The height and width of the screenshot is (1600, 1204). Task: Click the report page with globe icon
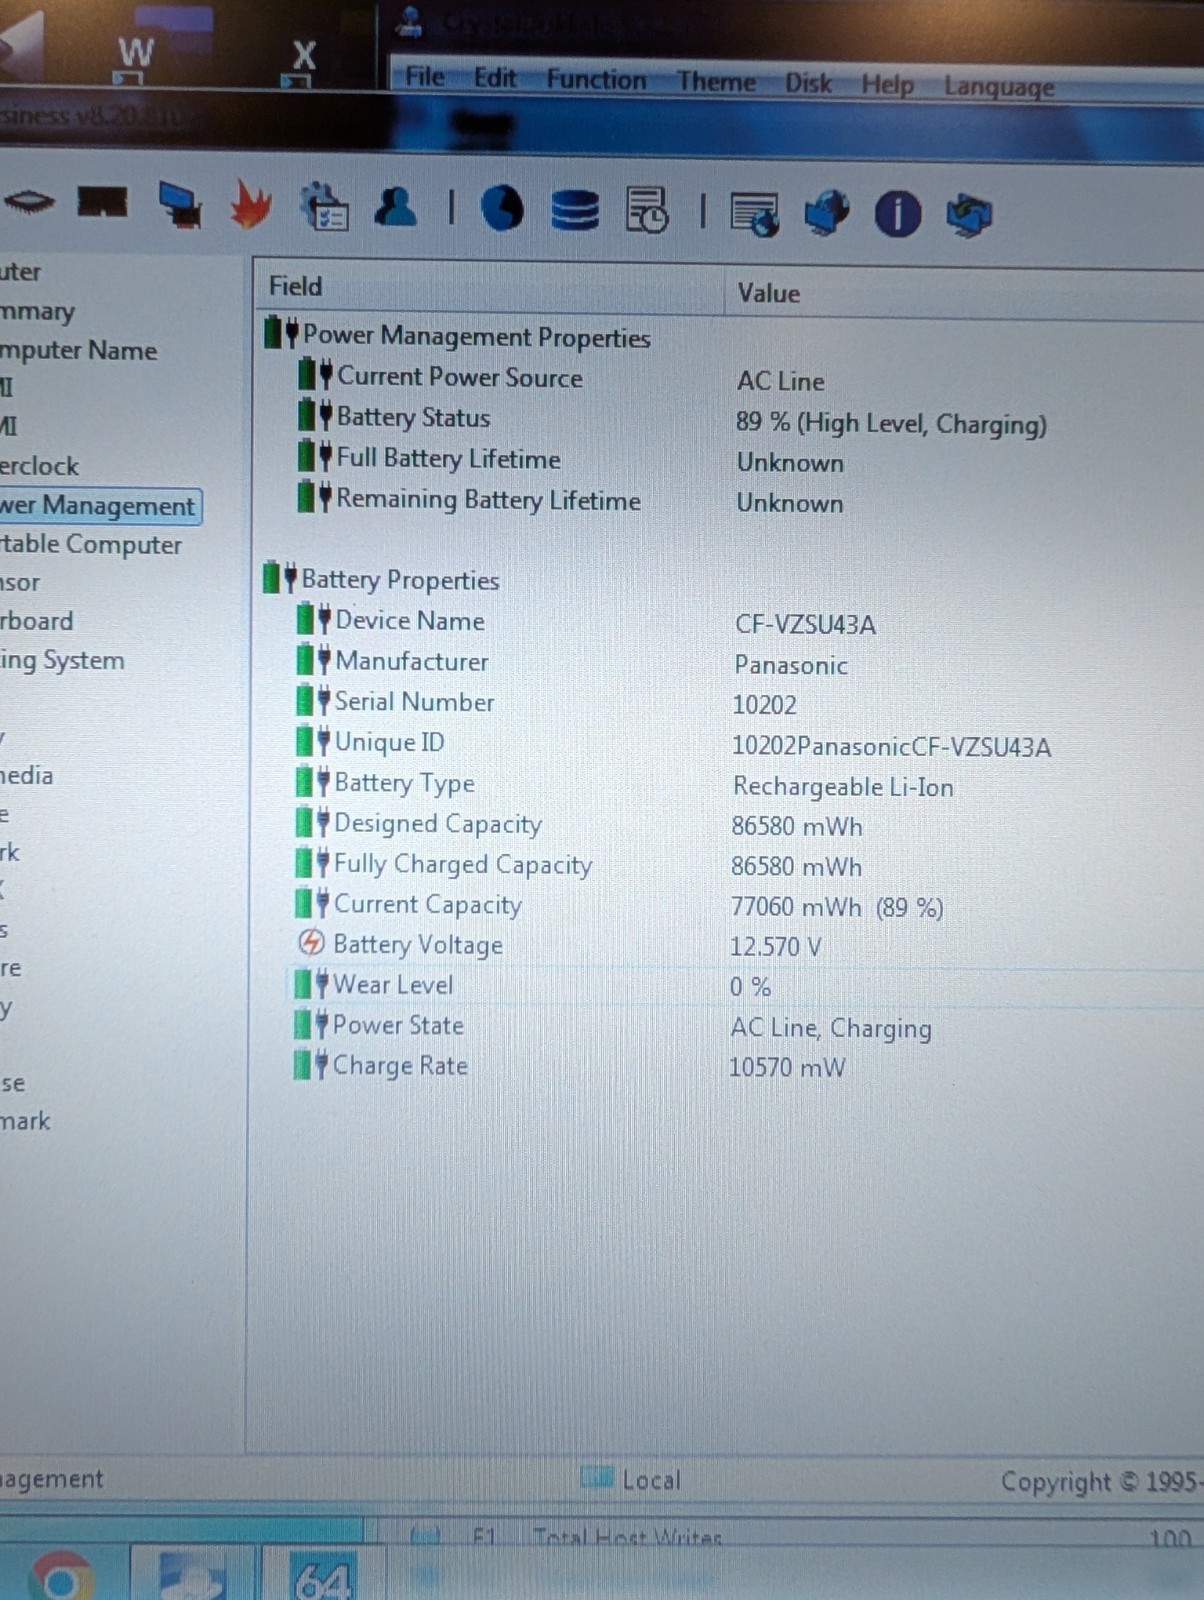click(x=755, y=214)
